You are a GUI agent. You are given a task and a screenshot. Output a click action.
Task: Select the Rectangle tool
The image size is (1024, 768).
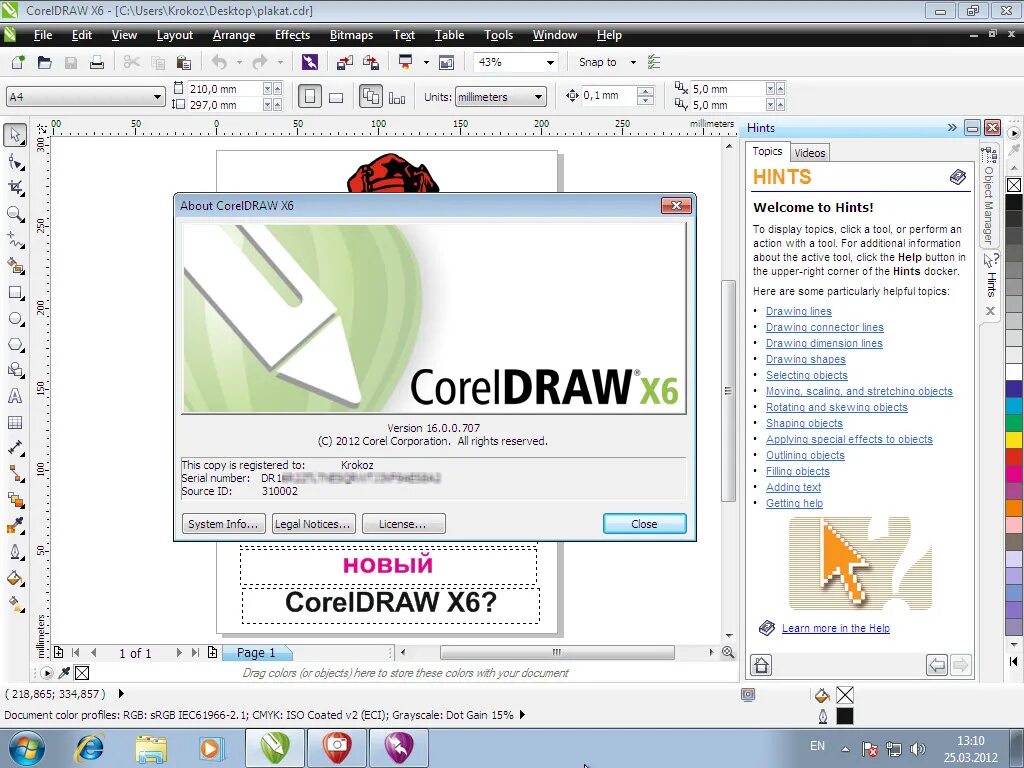15,293
